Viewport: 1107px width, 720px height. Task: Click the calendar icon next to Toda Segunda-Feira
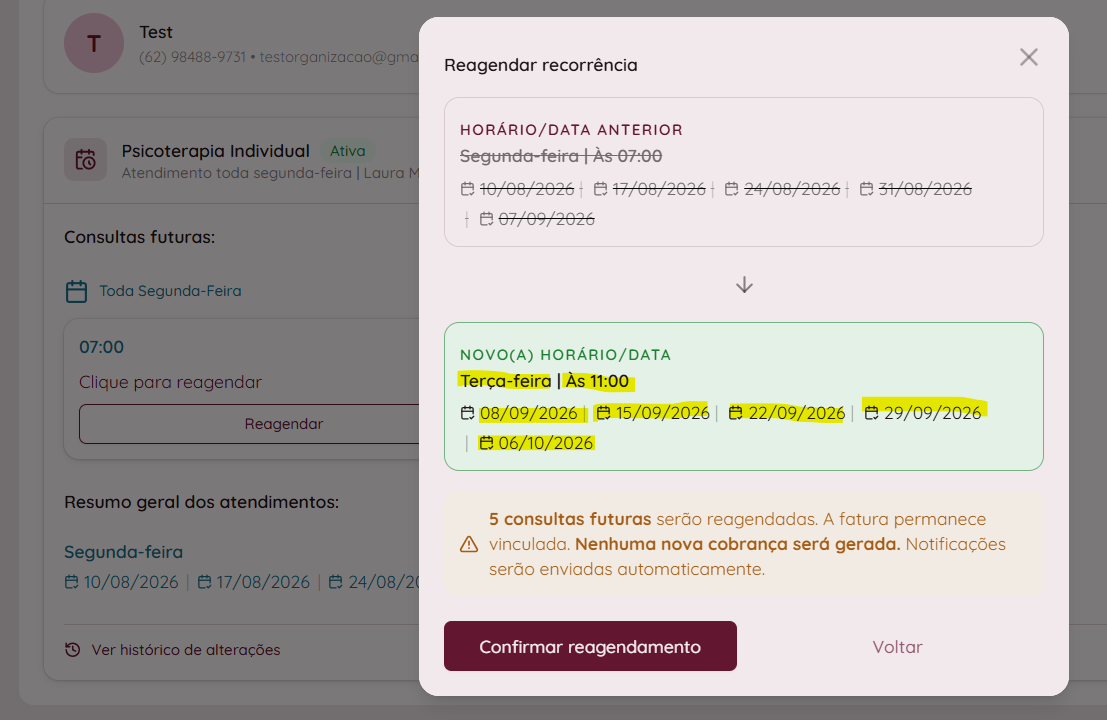point(76,291)
